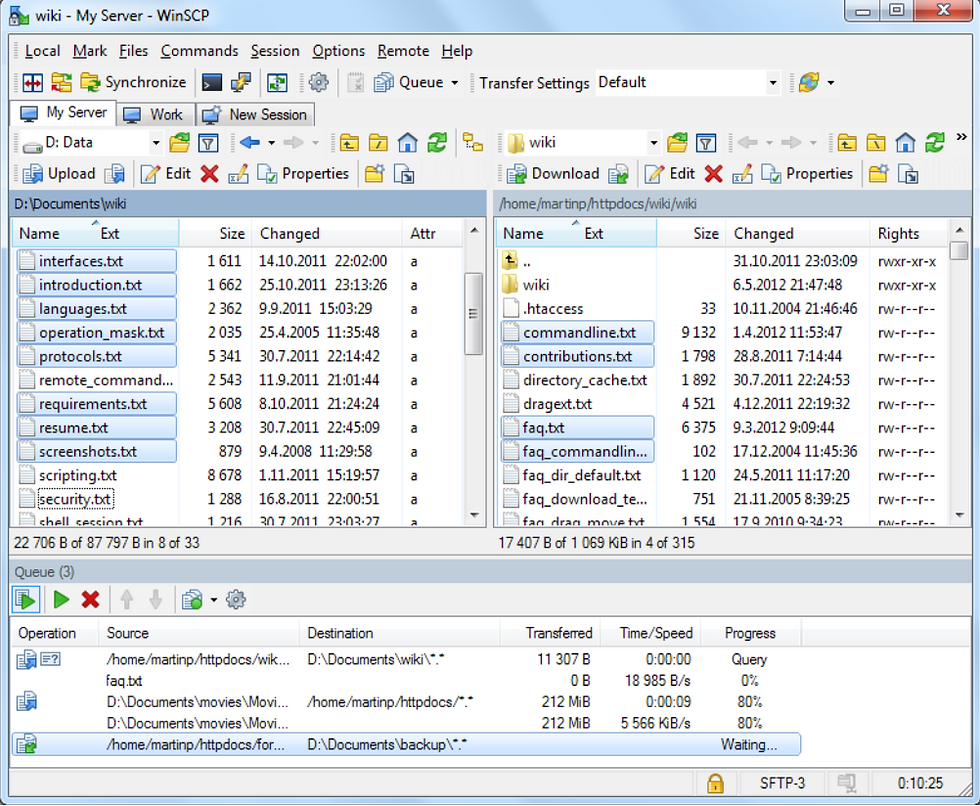This screenshot has height=806, width=980.
Task: Refresh the local panel
Action: 437,143
